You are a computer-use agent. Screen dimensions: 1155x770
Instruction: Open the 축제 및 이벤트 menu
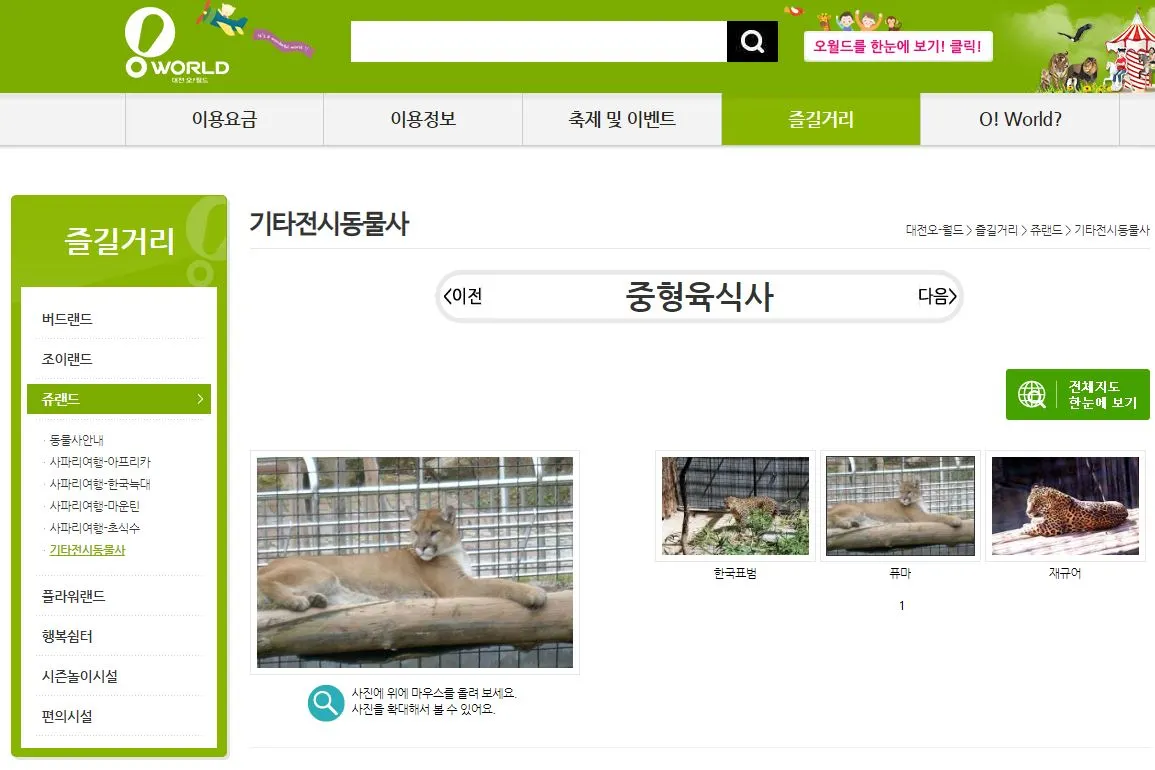pyautogui.click(x=622, y=119)
